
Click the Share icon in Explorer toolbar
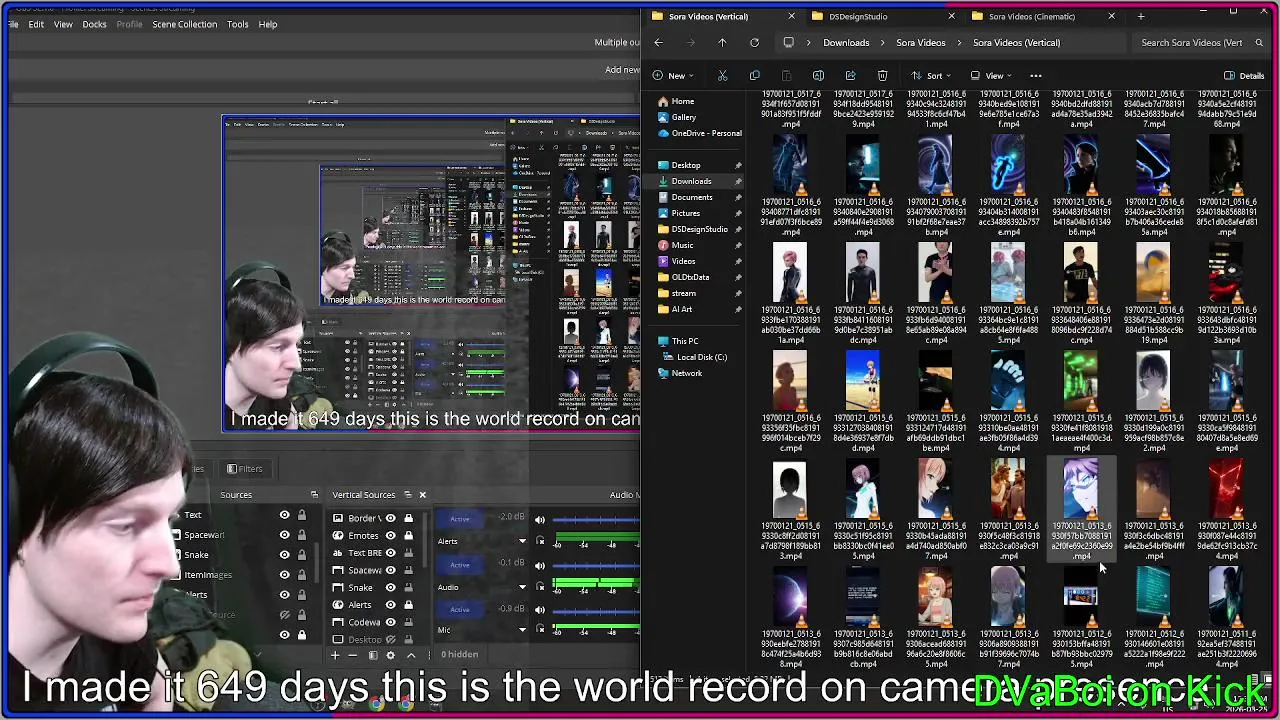(850, 75)
